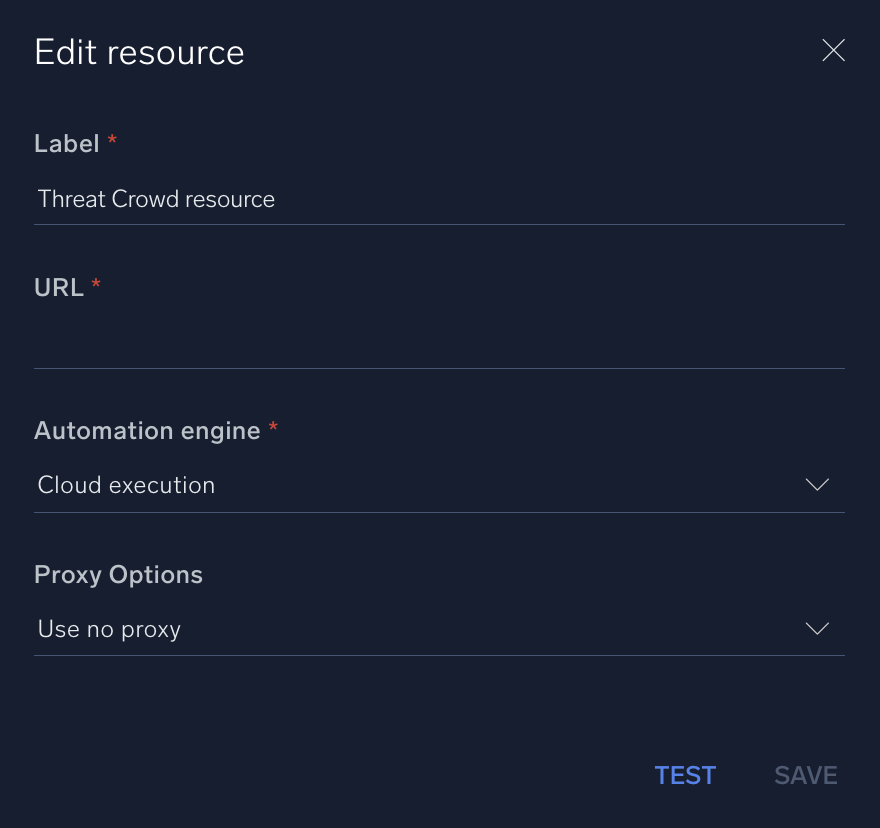Click the Proxy Options caption

click(x=118, y=575)
